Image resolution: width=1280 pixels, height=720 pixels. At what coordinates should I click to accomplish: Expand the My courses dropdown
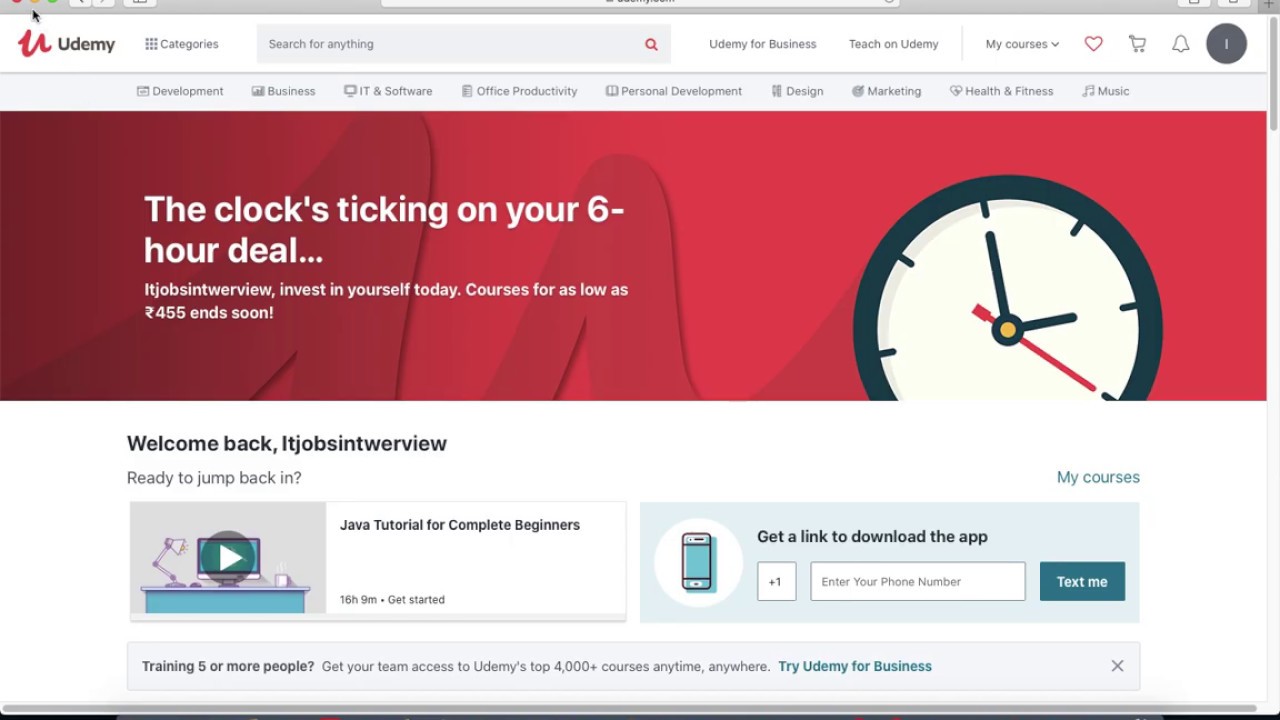click(1022, 44)
